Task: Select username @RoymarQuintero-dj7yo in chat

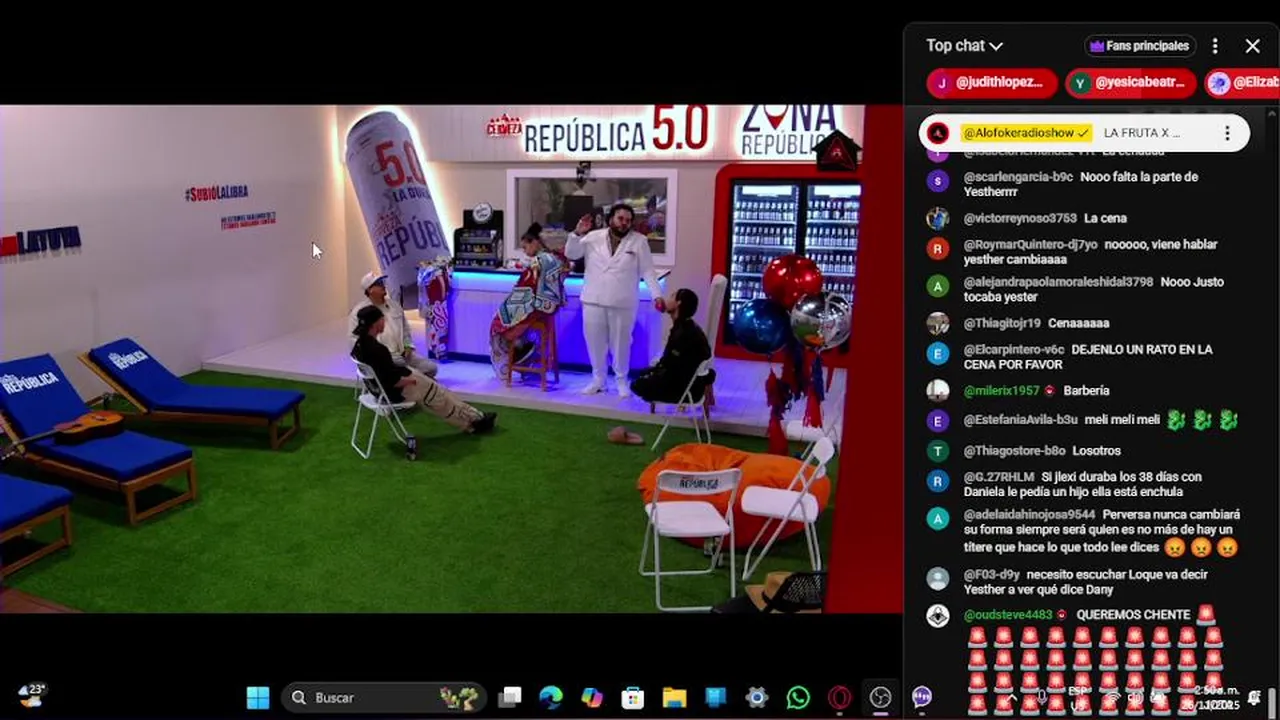Action: 1030,244
